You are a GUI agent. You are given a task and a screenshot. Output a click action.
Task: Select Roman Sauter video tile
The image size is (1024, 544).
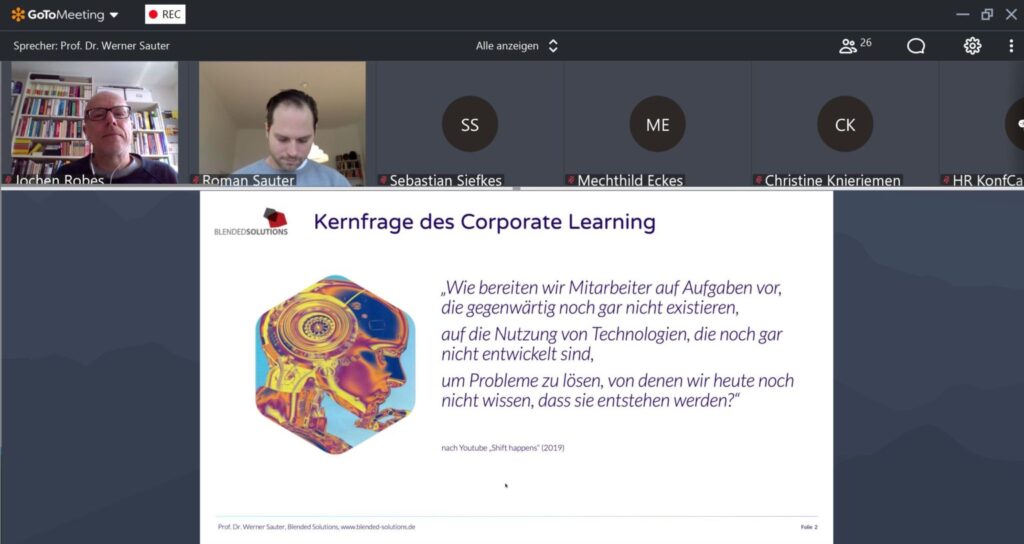[282, 123]
